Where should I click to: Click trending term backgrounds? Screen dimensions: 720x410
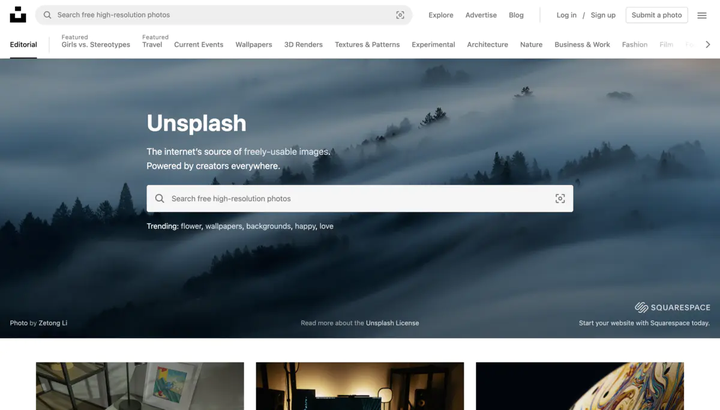pos(268,226)
